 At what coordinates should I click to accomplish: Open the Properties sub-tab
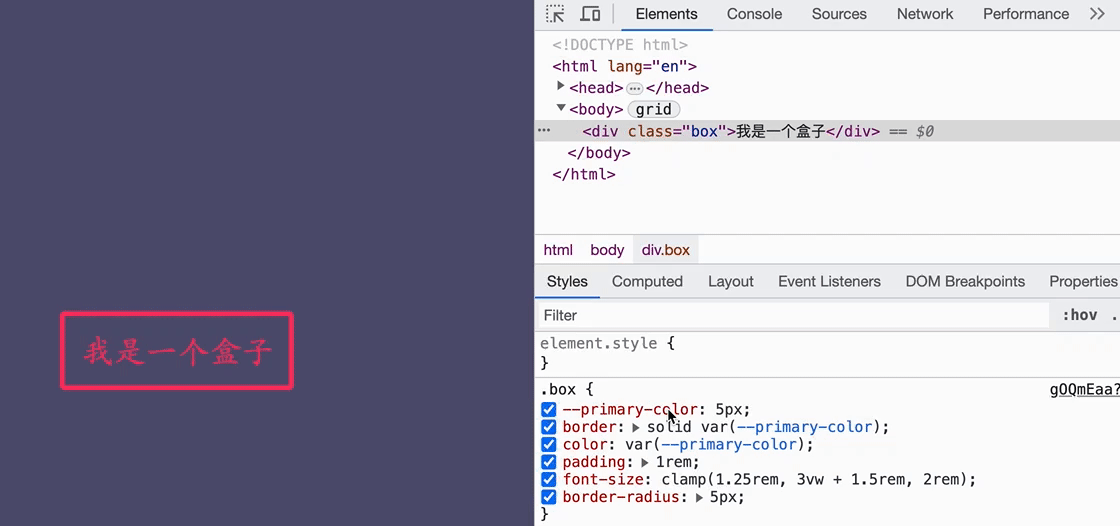(1082, 282)
